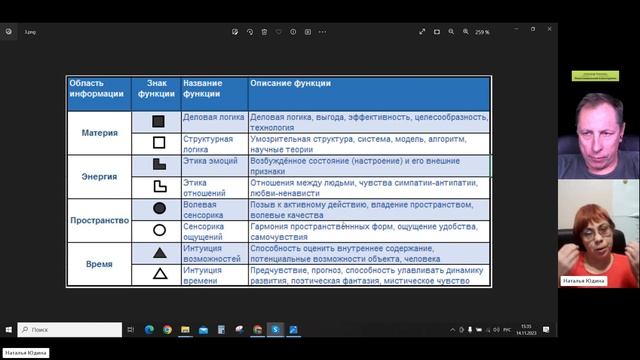Click the Наталья Юдина label at bottom-left
Screen dimensions: 640x360
(x=26, y=353)
